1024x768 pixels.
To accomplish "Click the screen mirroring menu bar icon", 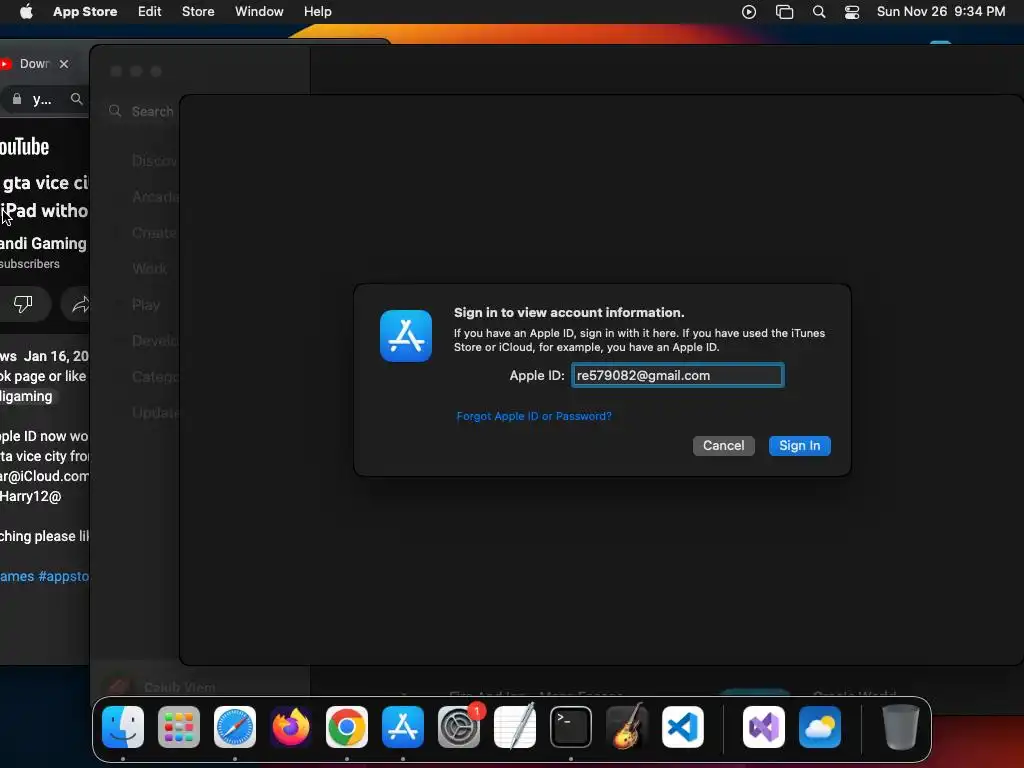I will point(784,12).
